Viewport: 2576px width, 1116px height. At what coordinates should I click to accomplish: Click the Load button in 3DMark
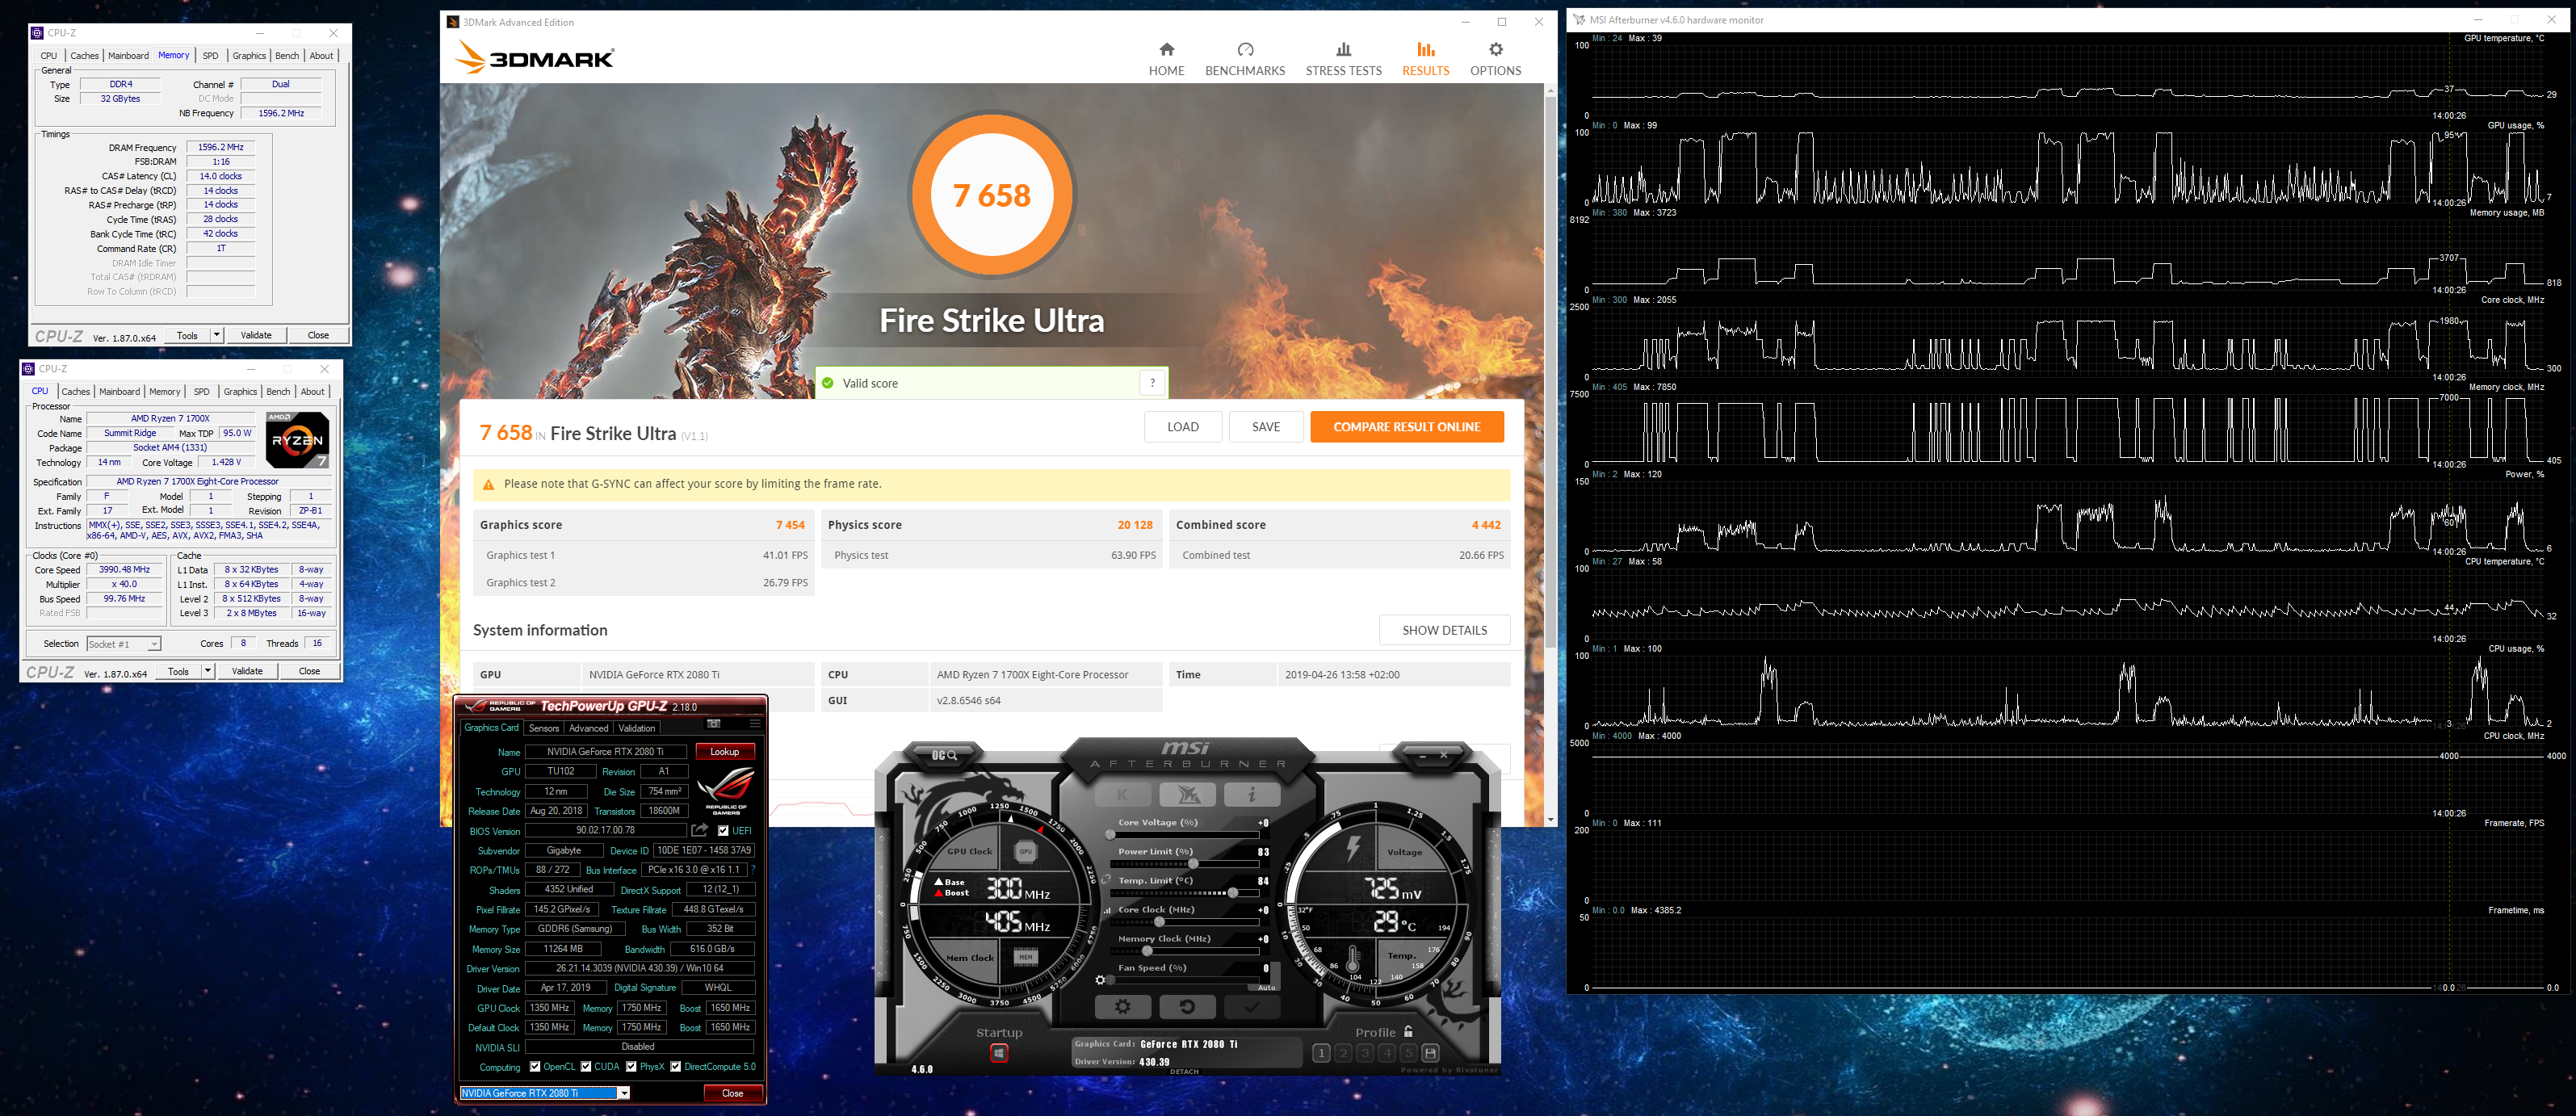pyautogui.click(x=1183, y=427)
